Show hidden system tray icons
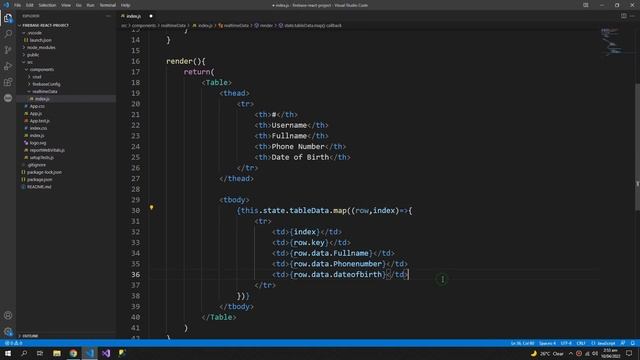The image size is (640, 360). click(571, 353)
